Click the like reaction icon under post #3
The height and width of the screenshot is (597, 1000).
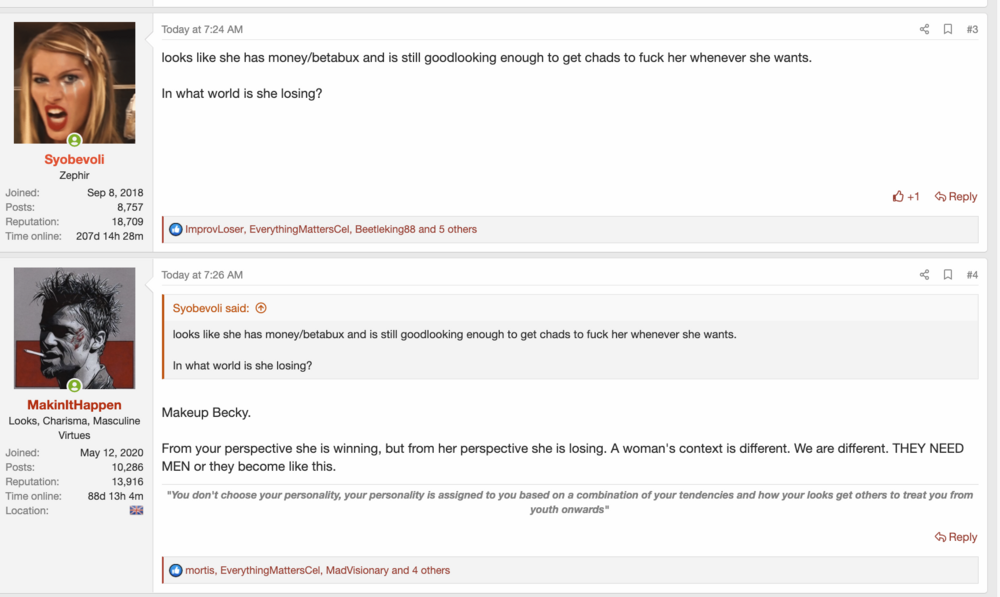click(x=176, y=229)
